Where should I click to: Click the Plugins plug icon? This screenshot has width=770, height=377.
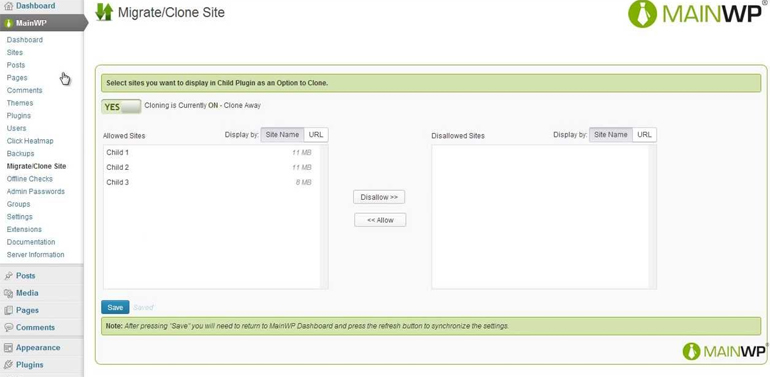click(x=8, y=365)
